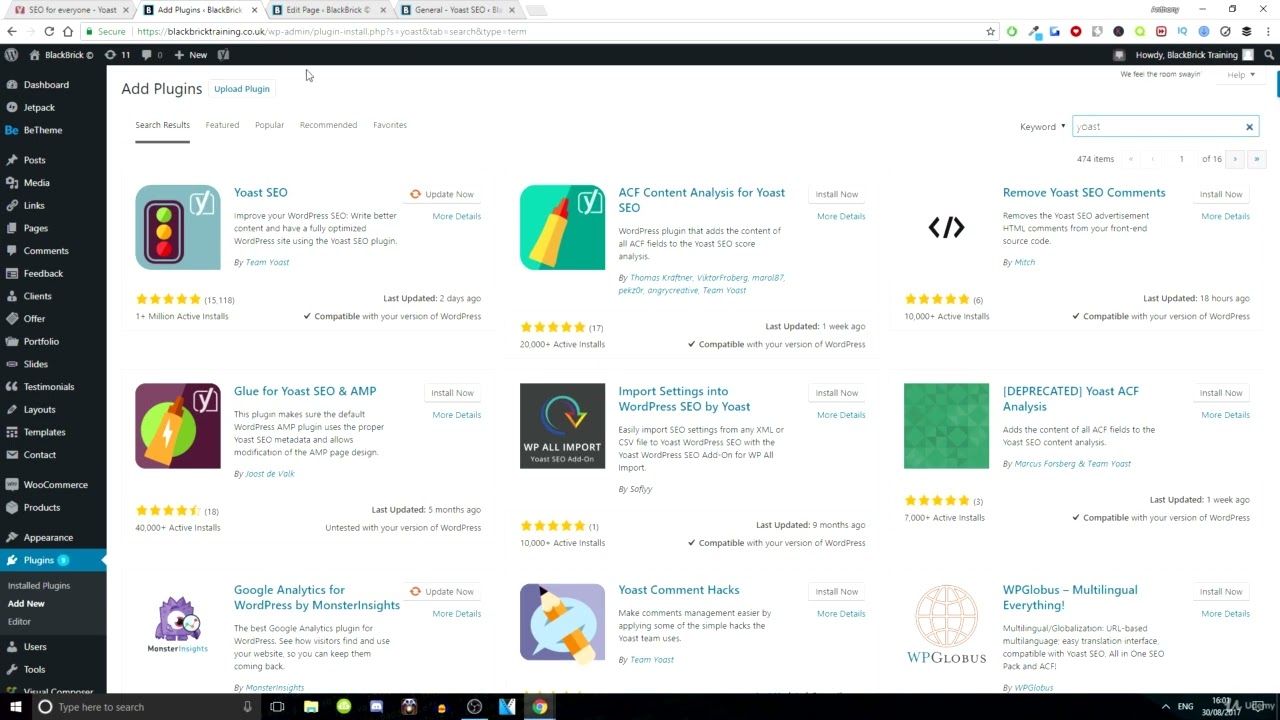Open Dashboard in WordPress sidebar
Viewport: 1280px width, 720px height.
(x=46, y=85)
